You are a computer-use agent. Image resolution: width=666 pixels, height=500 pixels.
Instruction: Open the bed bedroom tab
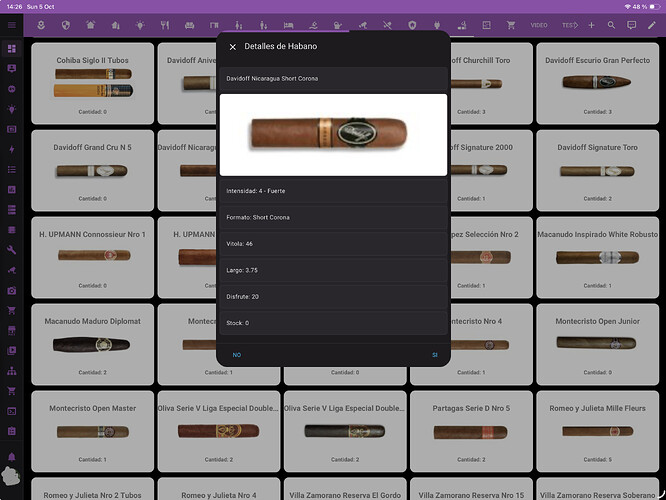point(288,25)
